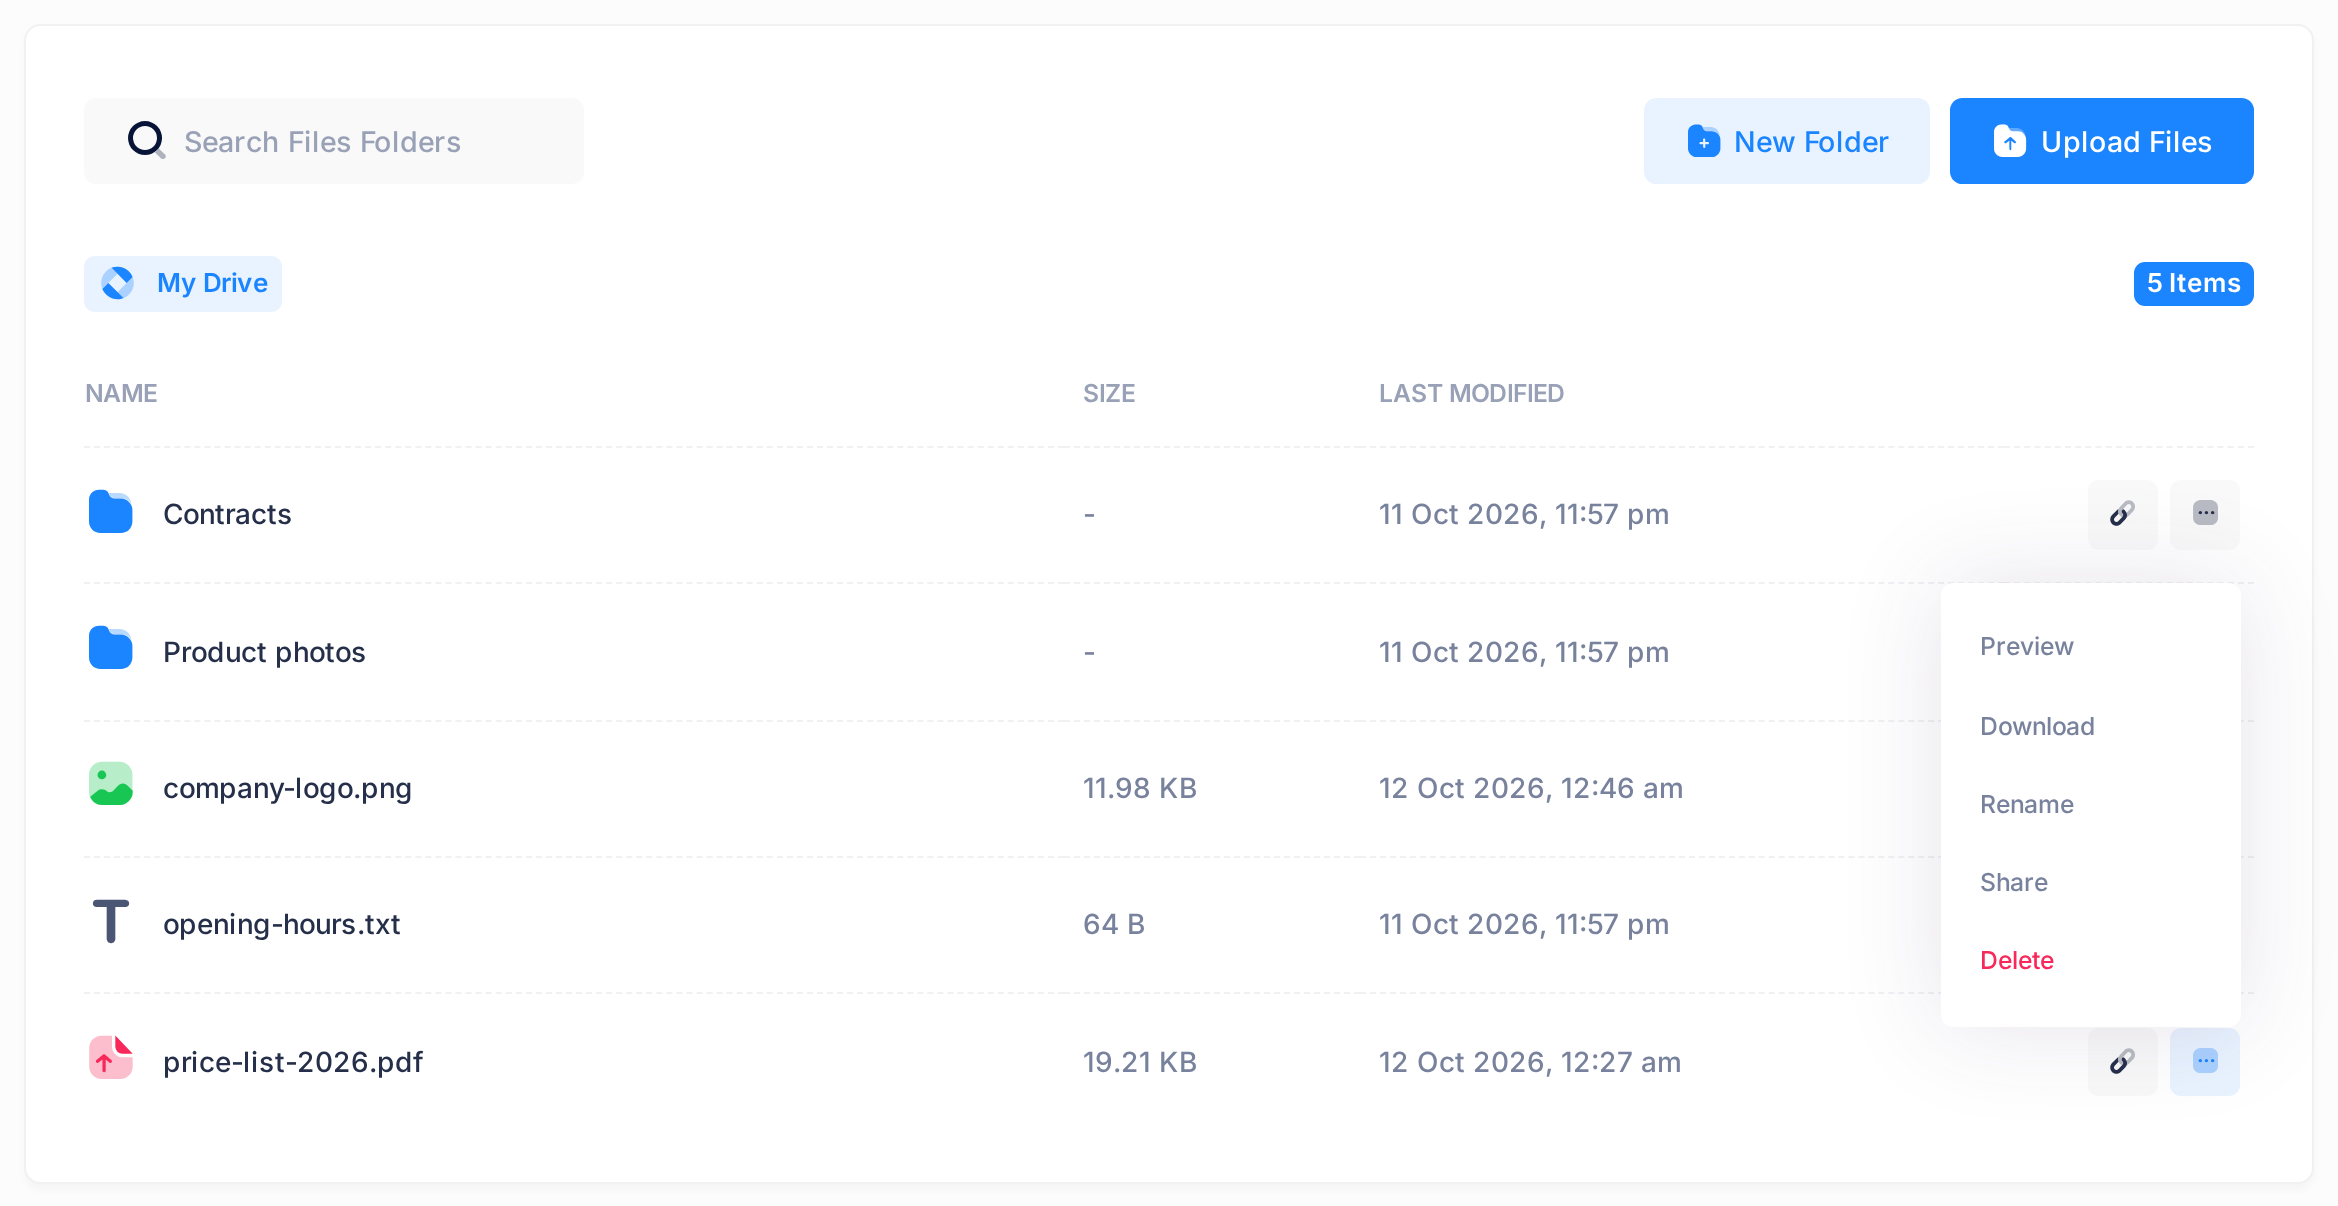2338x1206 pixels.
Task: Click the SIZE column header
Action: coord(1109,394)
